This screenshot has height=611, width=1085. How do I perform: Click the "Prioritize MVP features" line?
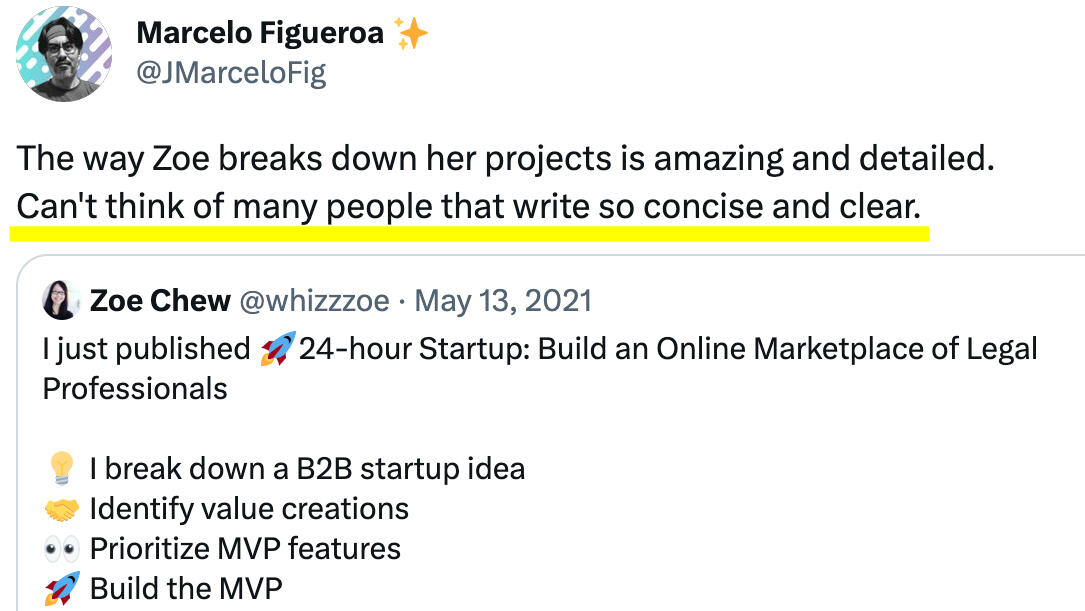pos(245,549)
